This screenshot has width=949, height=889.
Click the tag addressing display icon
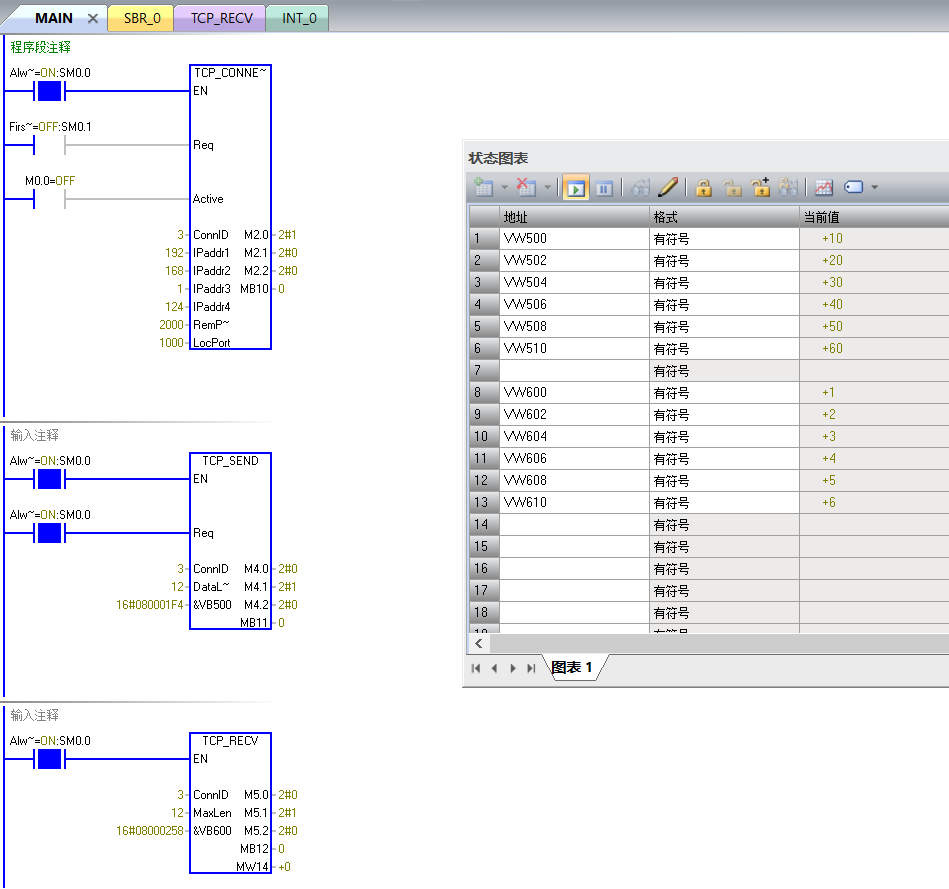[854, 187]
